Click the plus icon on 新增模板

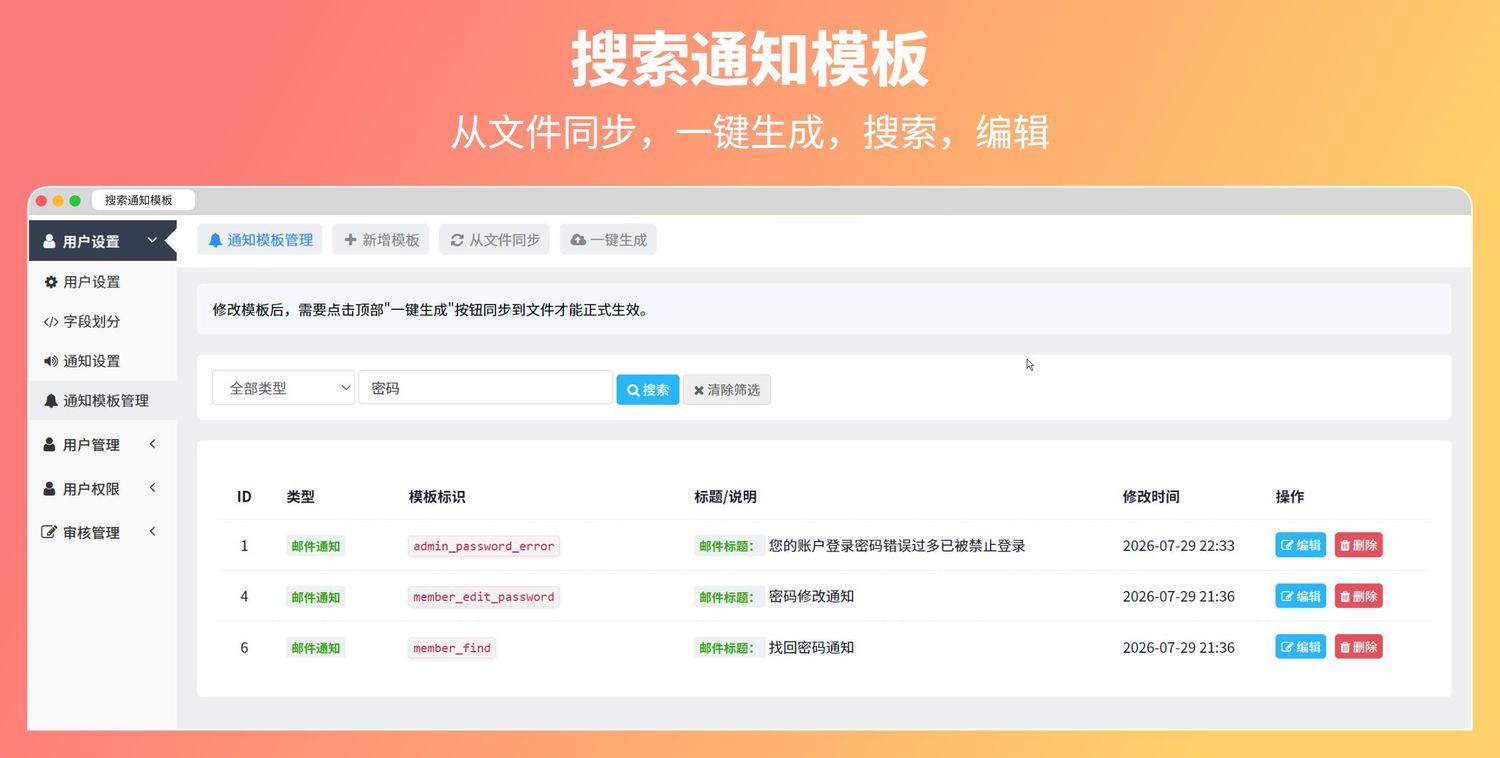coord(350,240)
